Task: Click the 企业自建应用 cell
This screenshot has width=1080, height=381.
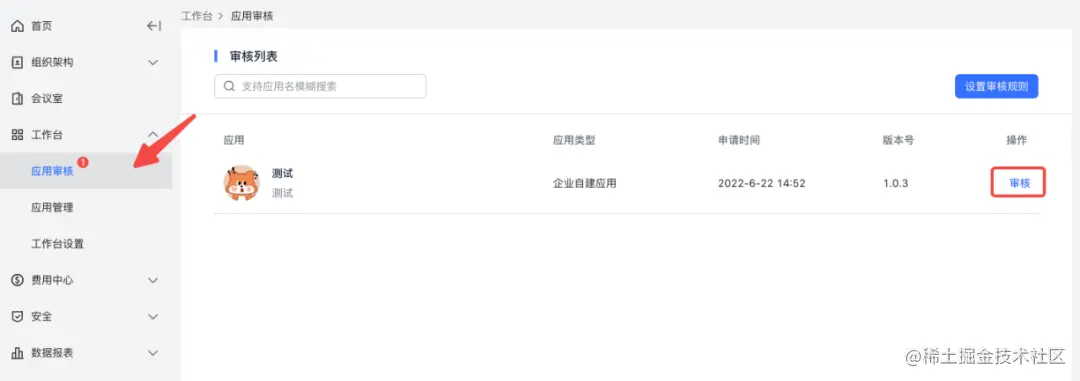Action: tap(584, 183)
